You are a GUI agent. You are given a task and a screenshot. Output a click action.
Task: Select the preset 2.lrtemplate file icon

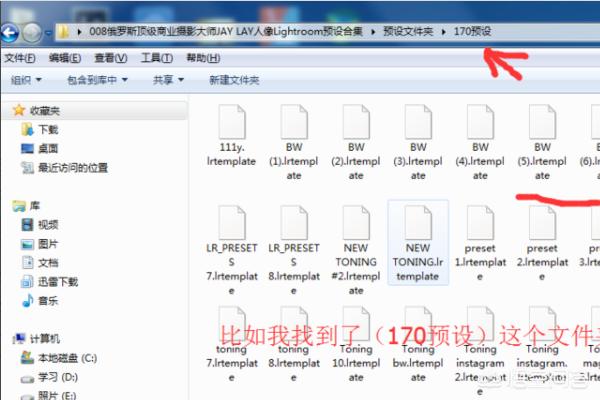[542, 223]
